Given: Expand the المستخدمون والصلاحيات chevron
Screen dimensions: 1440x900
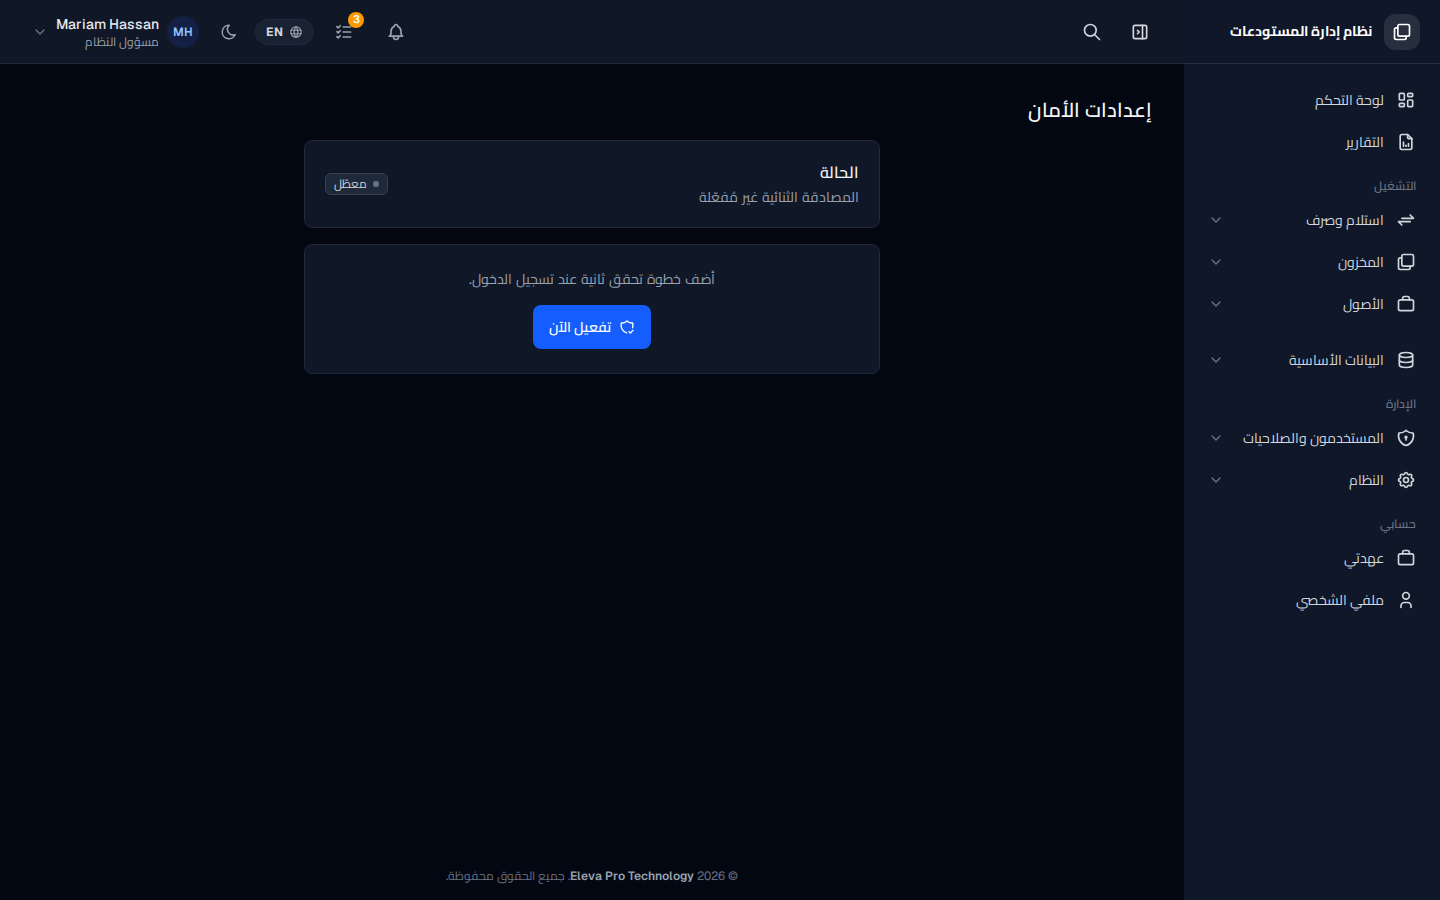Looking at the screenshot, I should 1216,438.
